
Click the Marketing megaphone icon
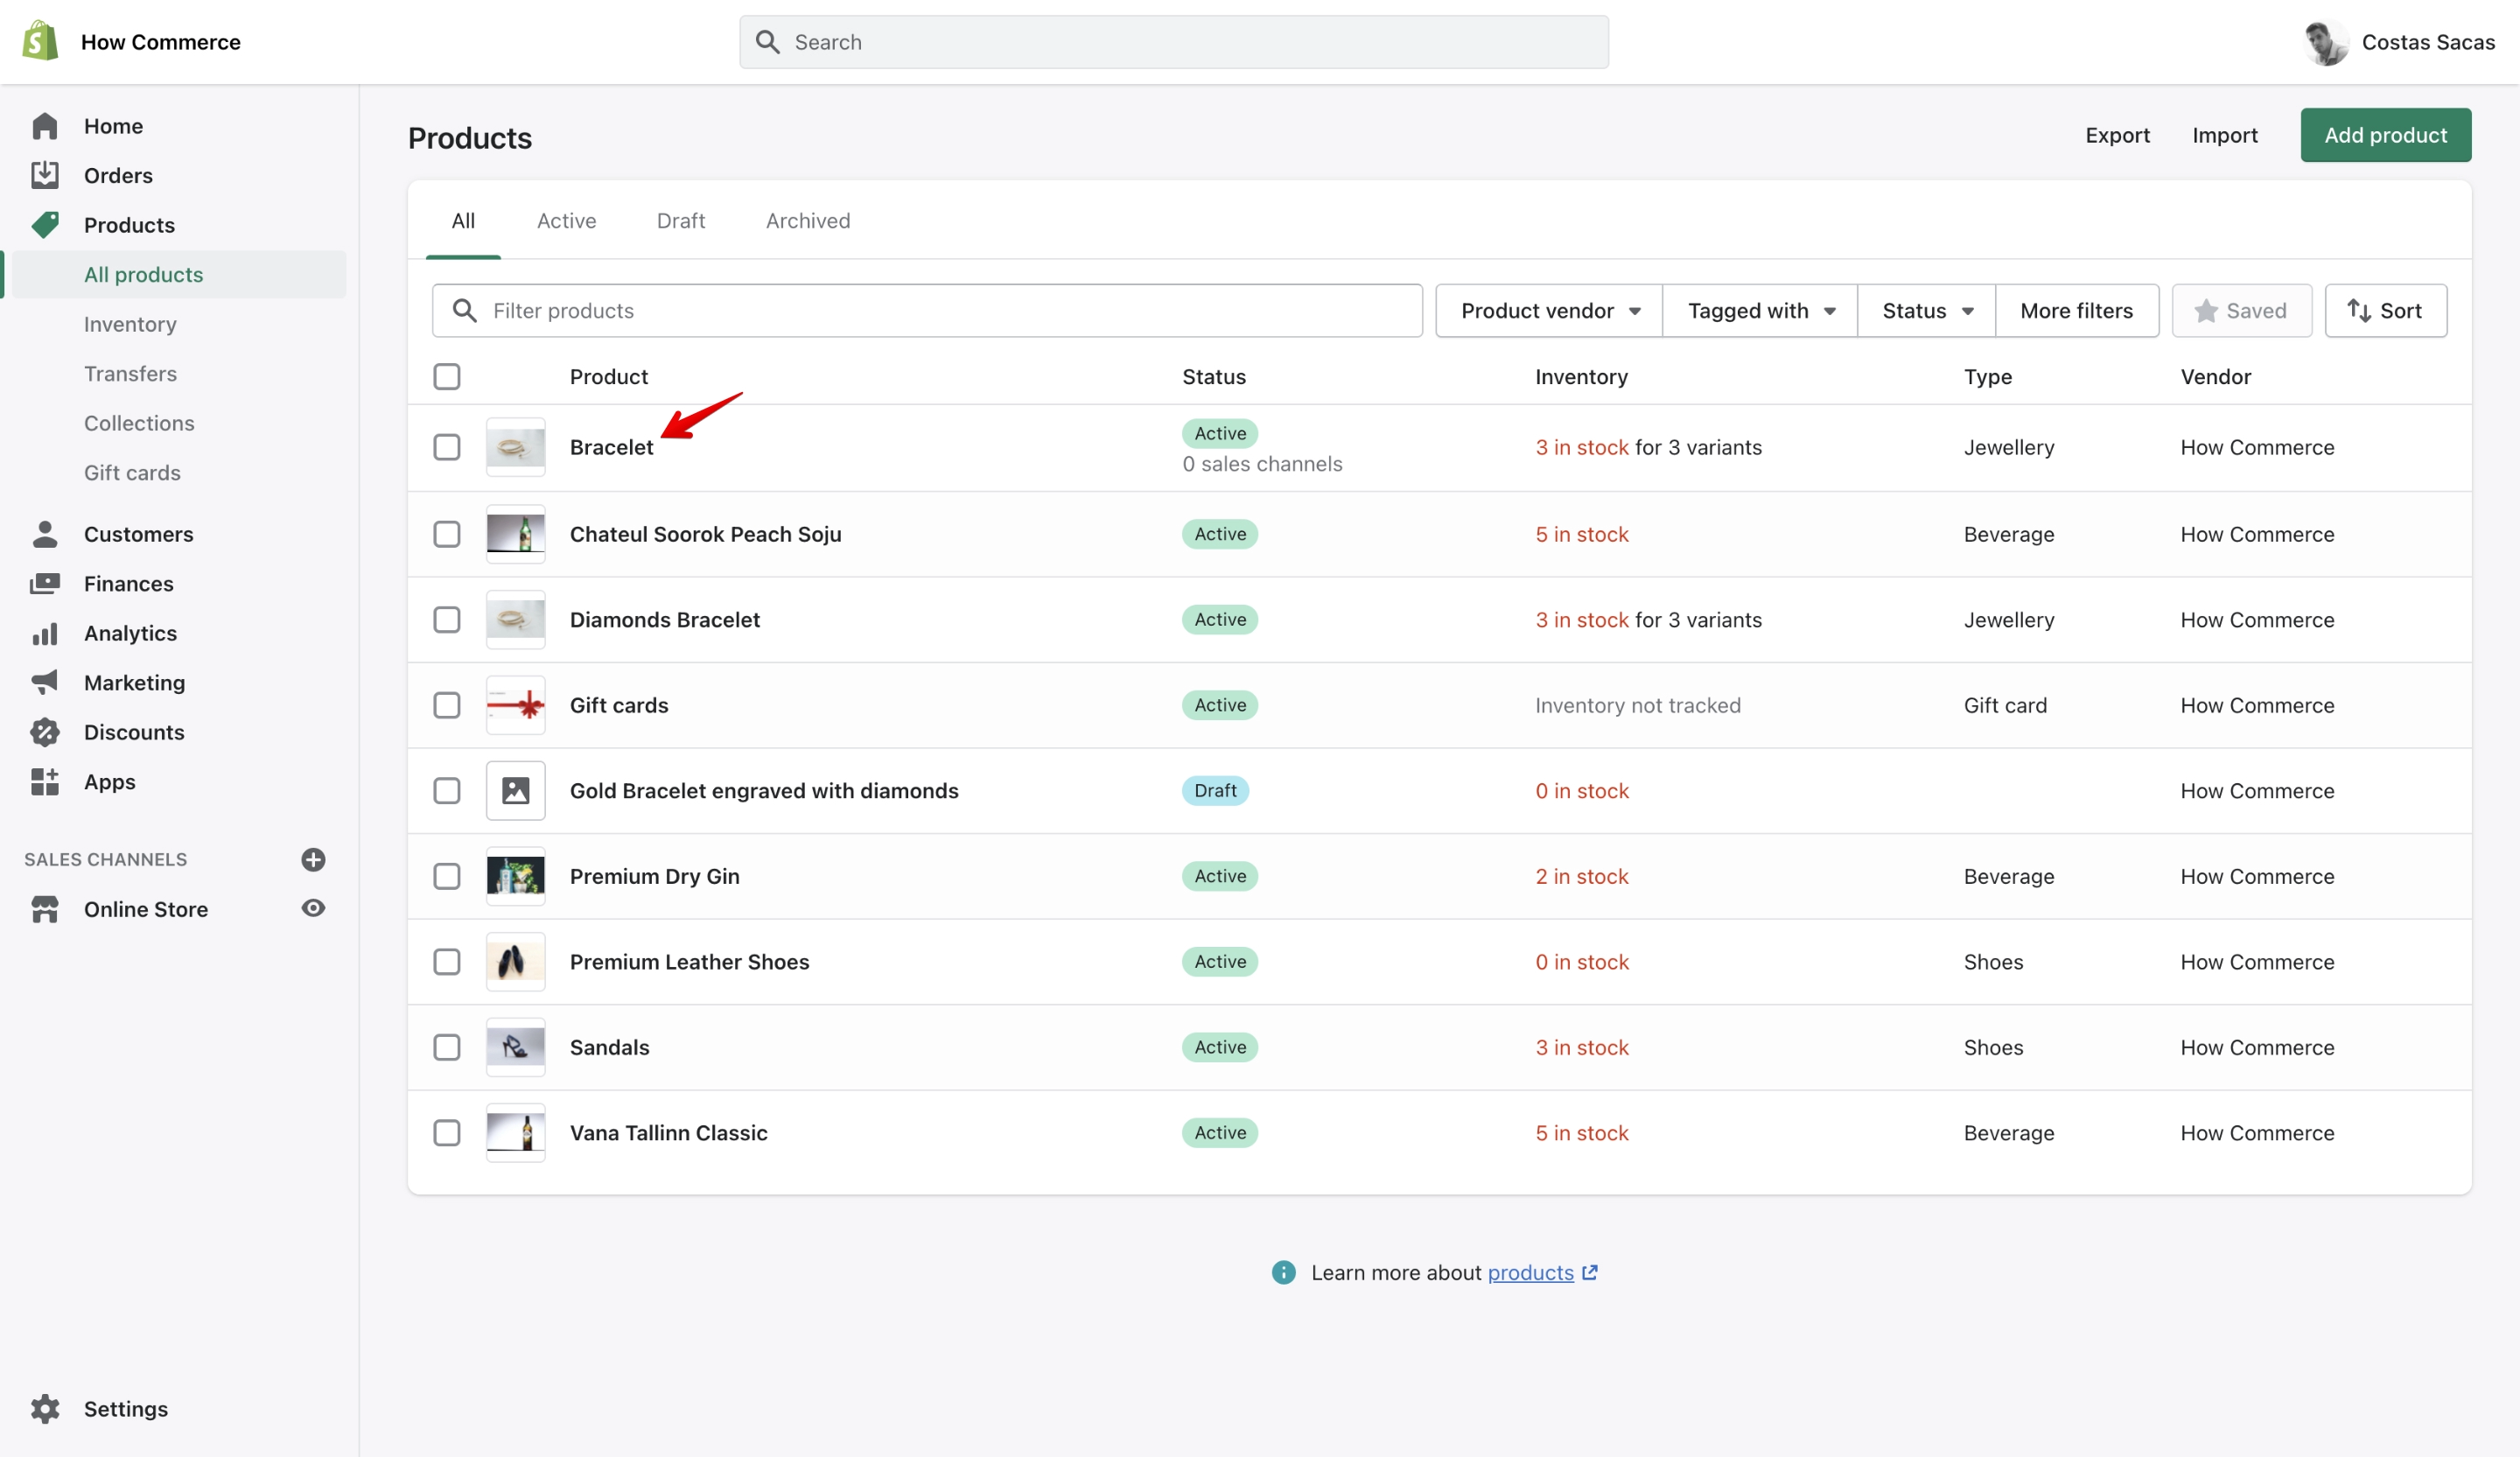point(45,682)
